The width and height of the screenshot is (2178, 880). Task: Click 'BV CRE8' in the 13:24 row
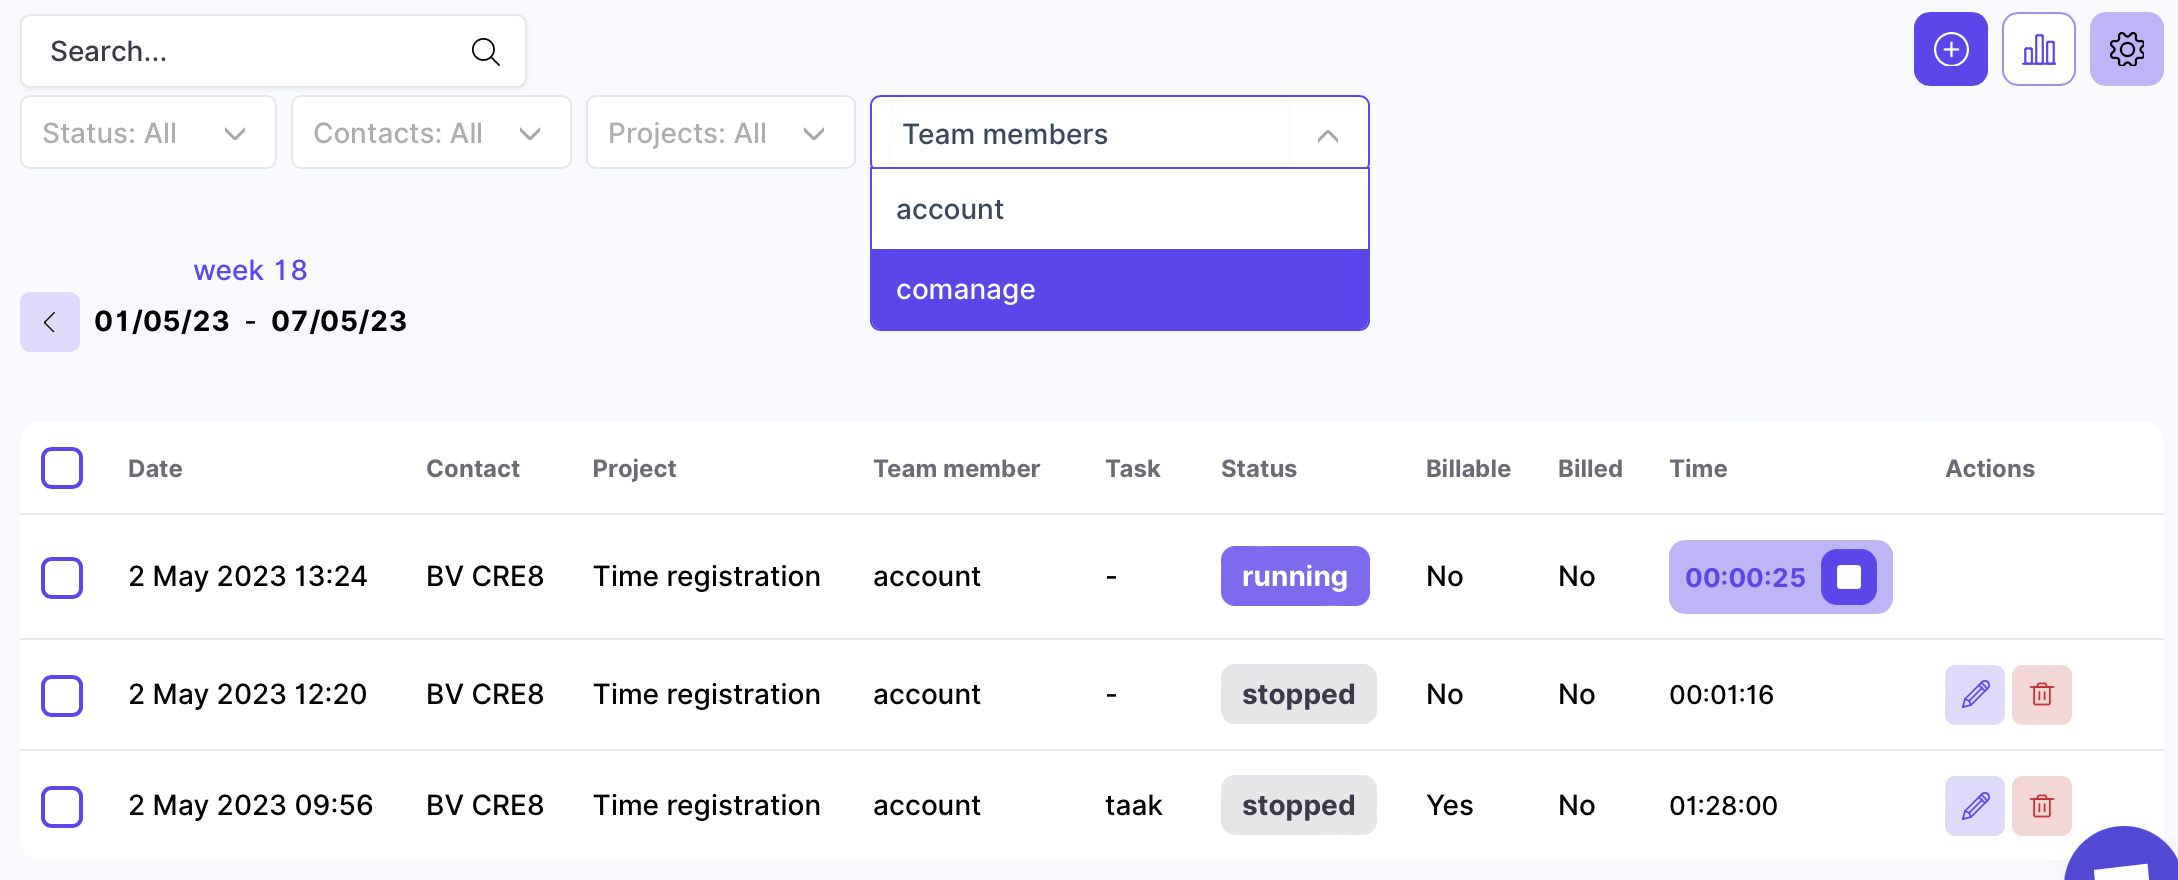[x=485, y=576]
